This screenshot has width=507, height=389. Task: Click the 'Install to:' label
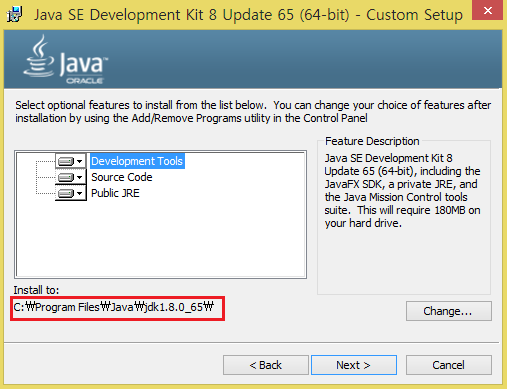point(36,290)
